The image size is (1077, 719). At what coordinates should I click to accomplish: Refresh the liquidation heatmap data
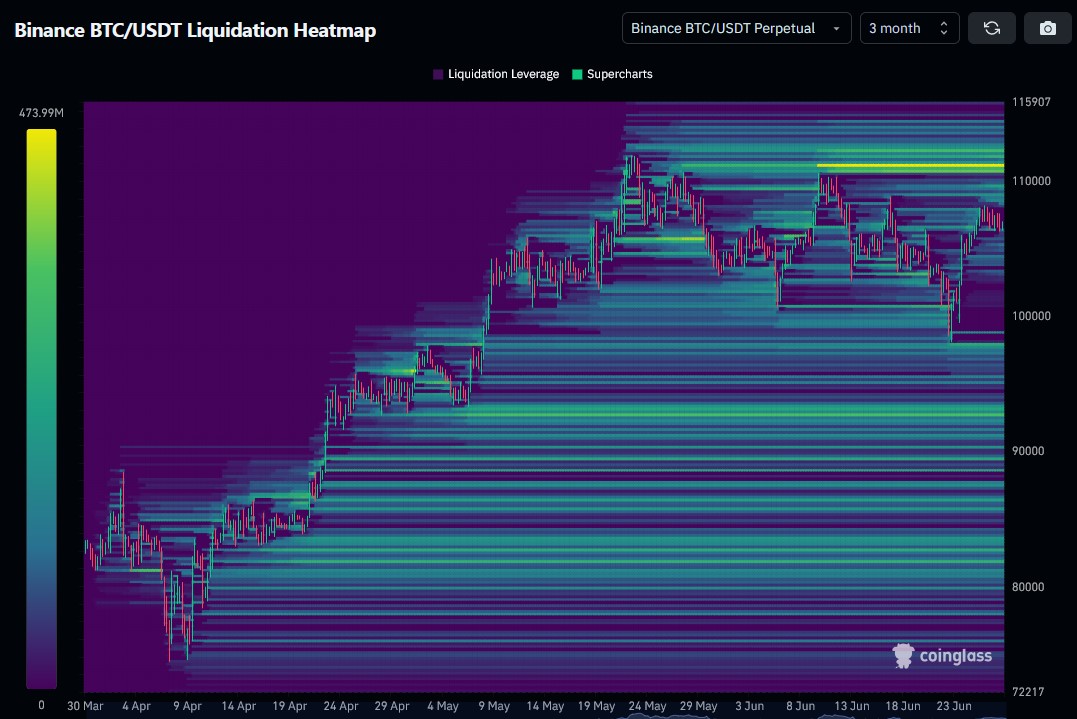click(991, 28)
